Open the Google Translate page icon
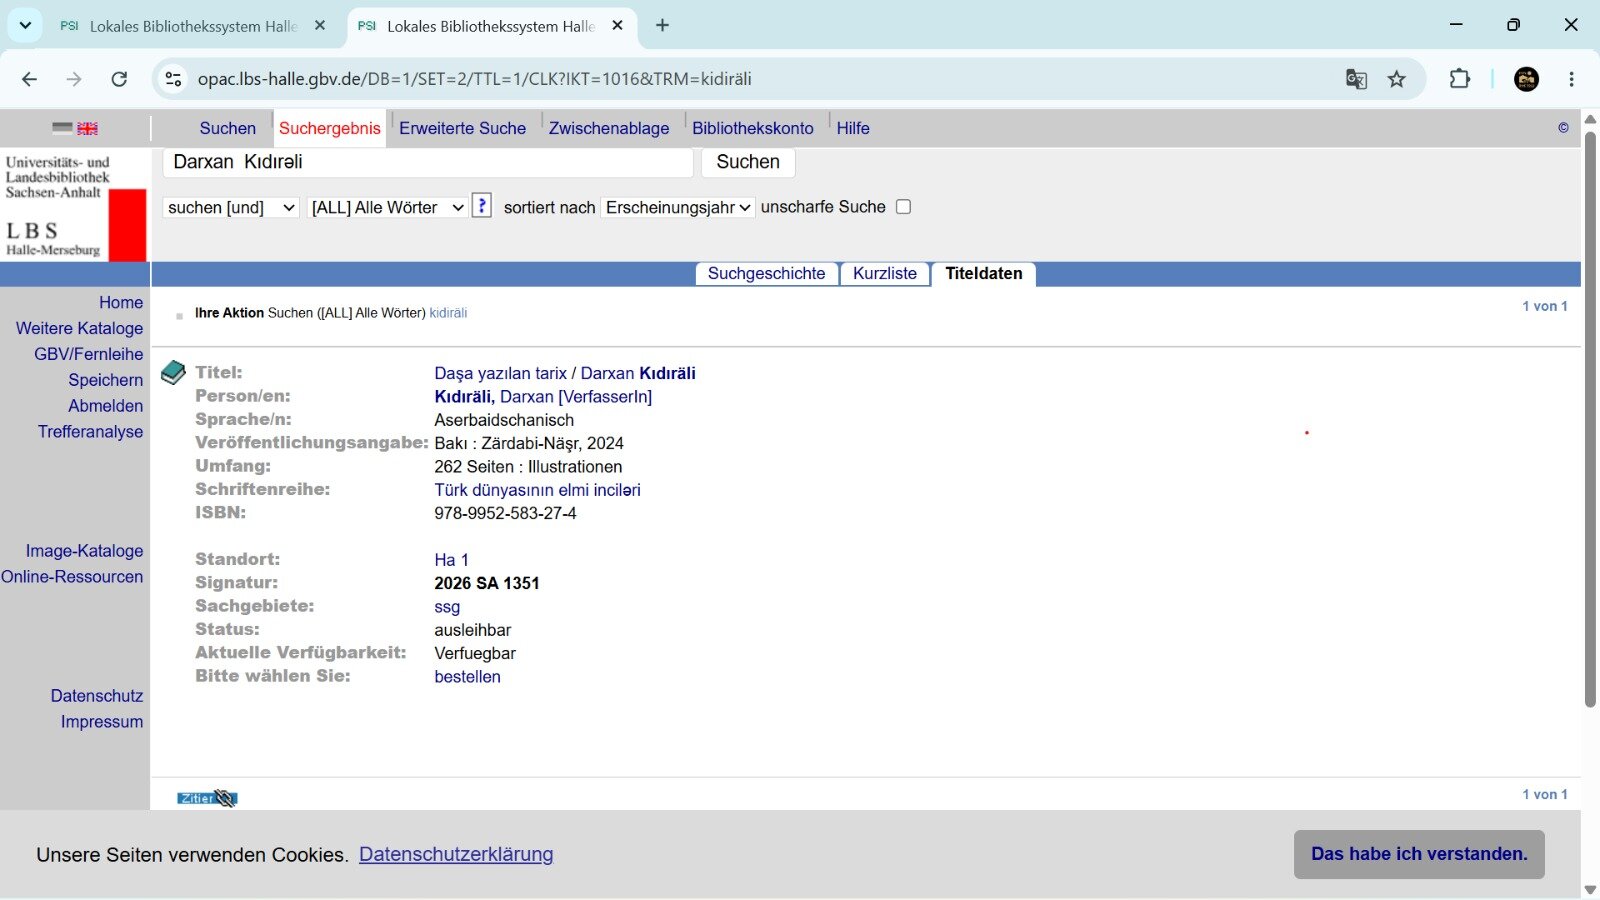 point(1356,79)
